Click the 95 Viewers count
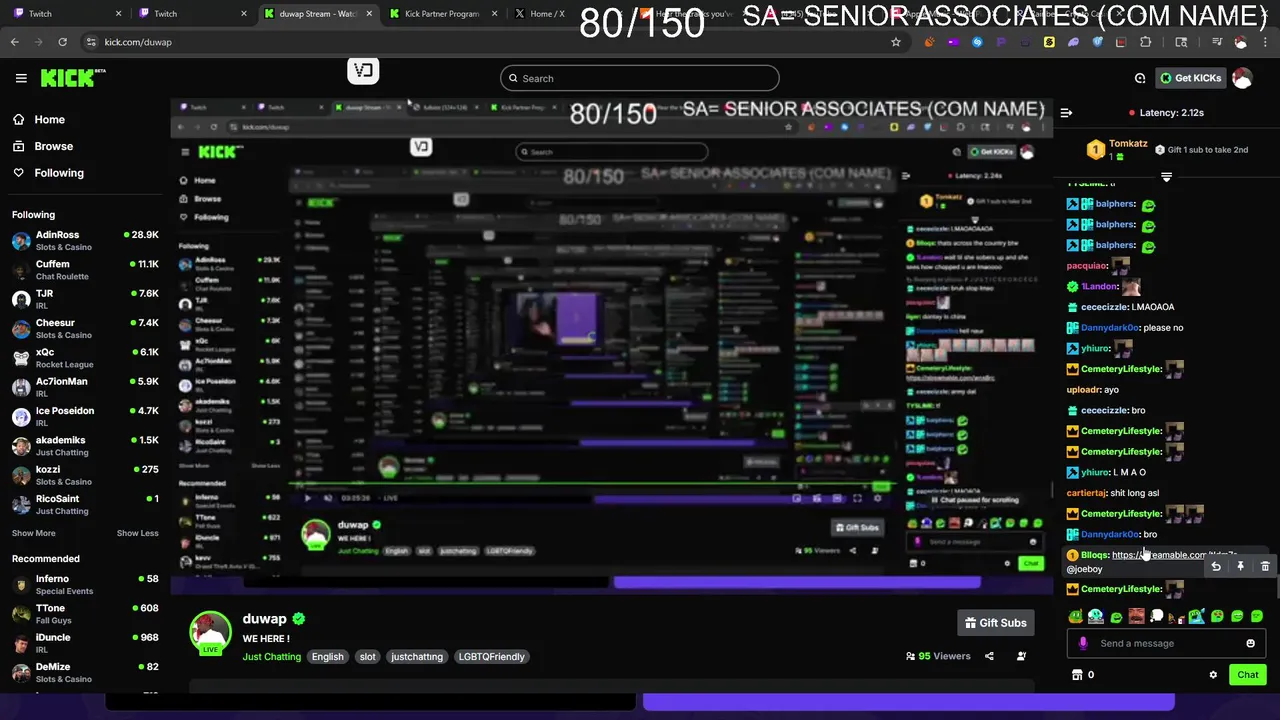The image size is (1280, 720). (x=938, y=656)
